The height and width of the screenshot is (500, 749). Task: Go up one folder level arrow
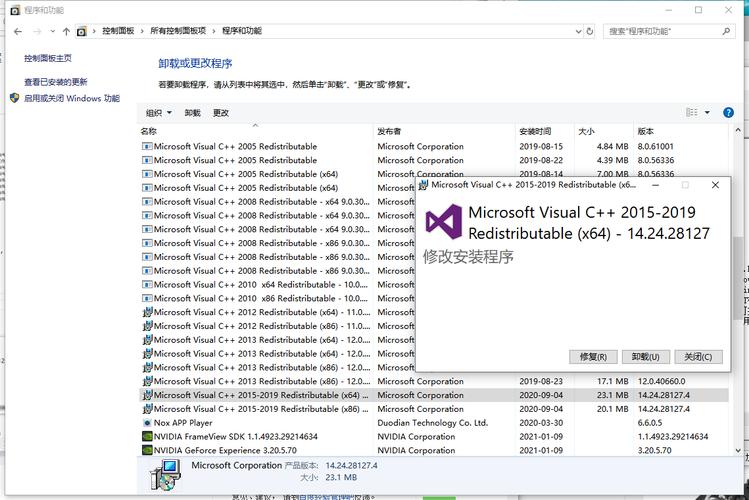click(66, 32)
